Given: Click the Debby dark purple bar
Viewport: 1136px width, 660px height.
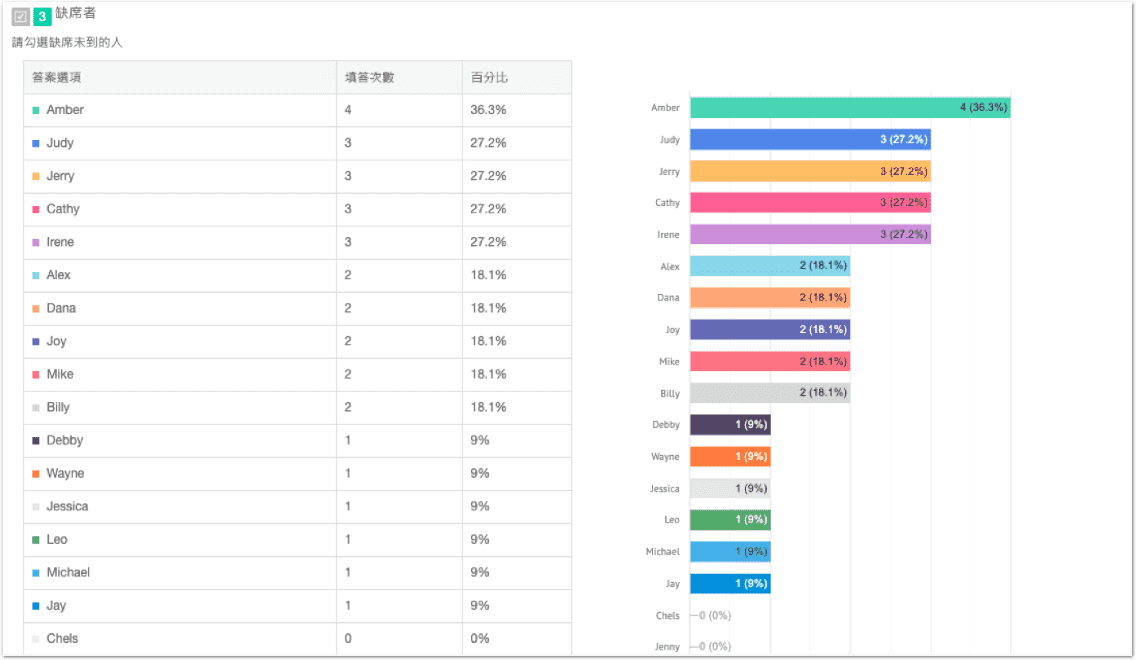Looking at the screenshot, I should (730, 425).
